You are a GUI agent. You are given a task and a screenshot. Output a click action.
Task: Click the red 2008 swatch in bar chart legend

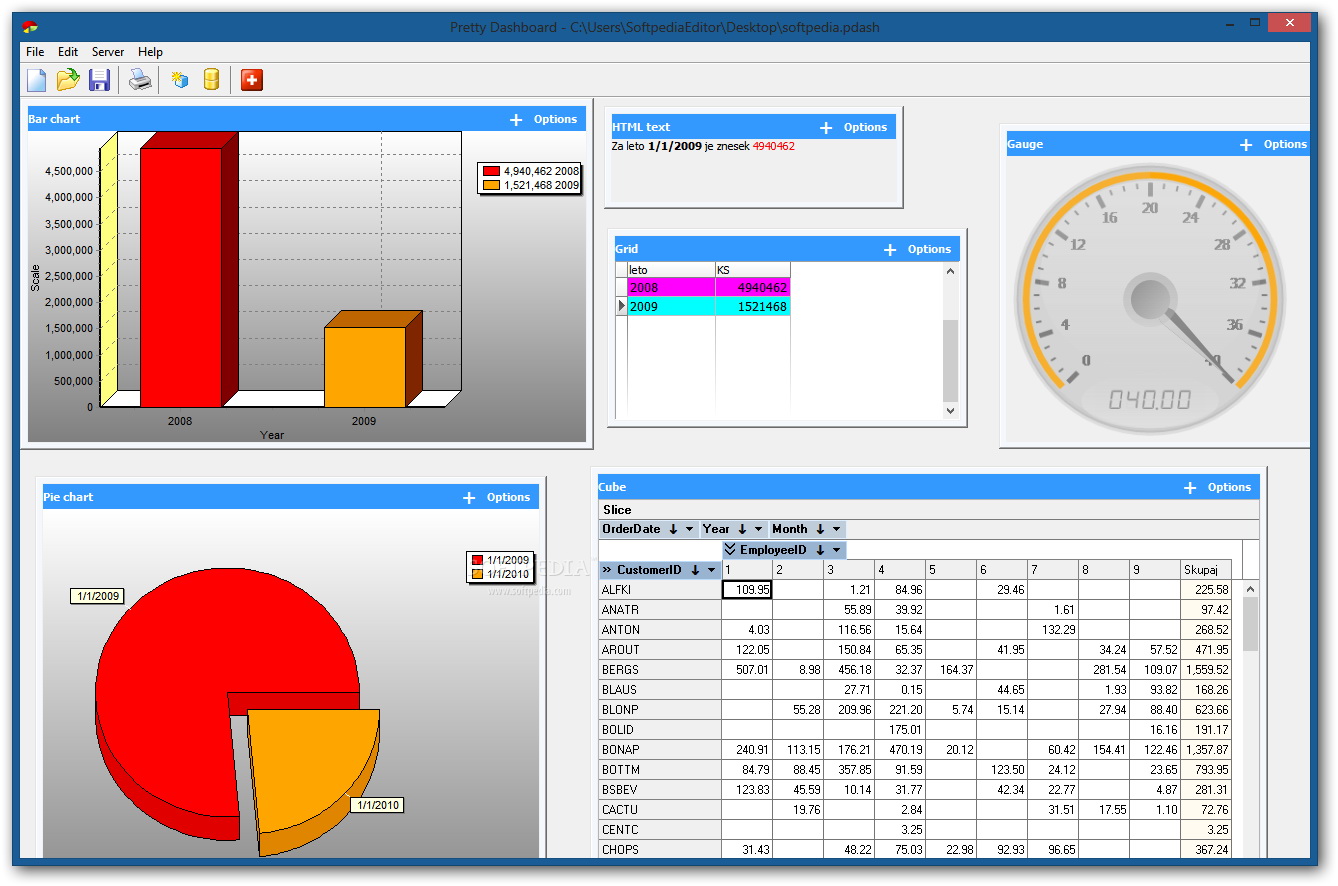pyautogui.click(x=491, y=171)
